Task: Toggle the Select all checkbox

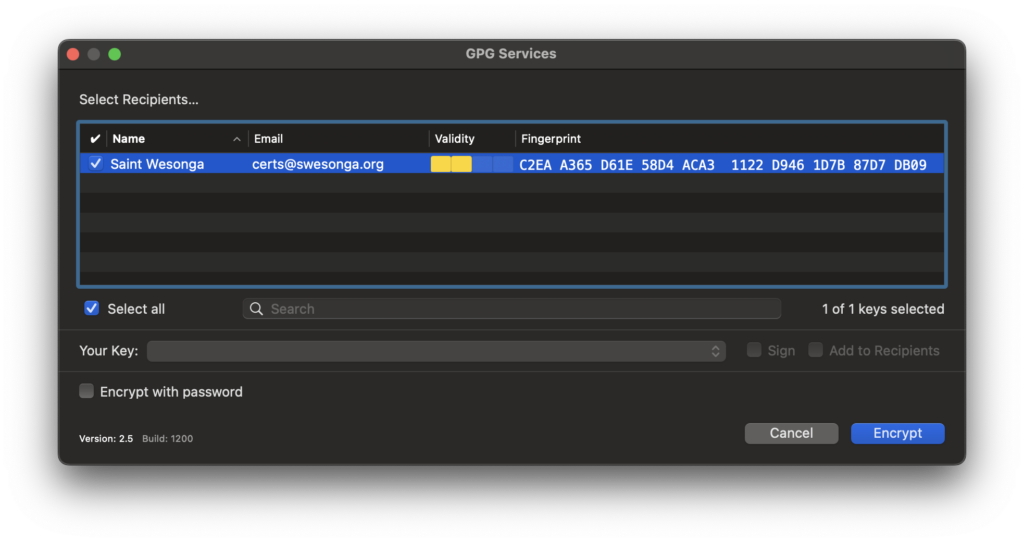Action: click(x=92, y=309)
